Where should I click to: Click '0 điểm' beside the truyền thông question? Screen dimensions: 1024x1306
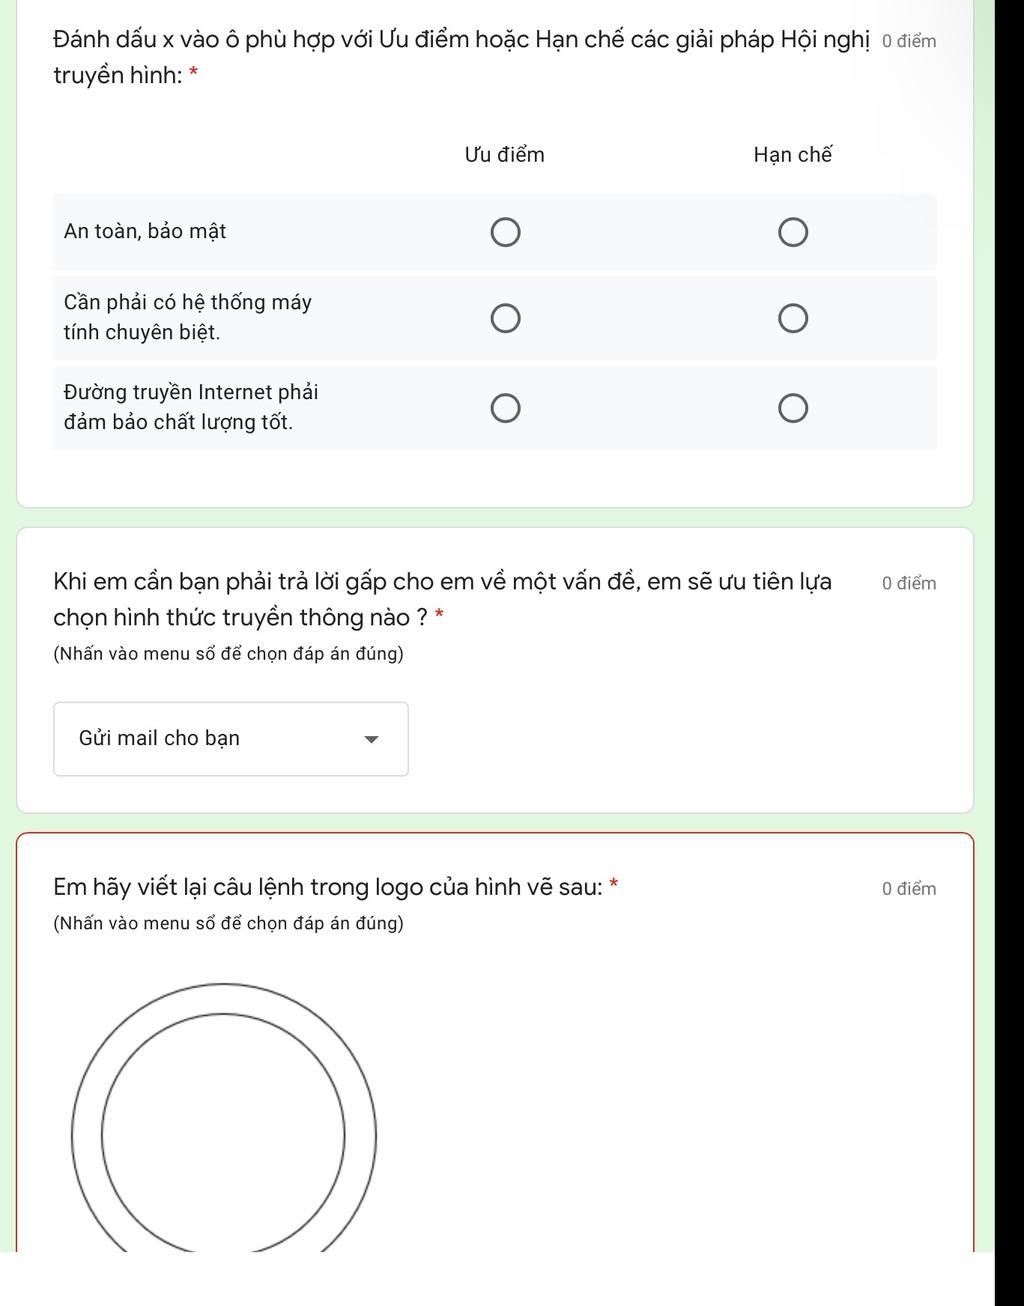[x=909, y=584]
